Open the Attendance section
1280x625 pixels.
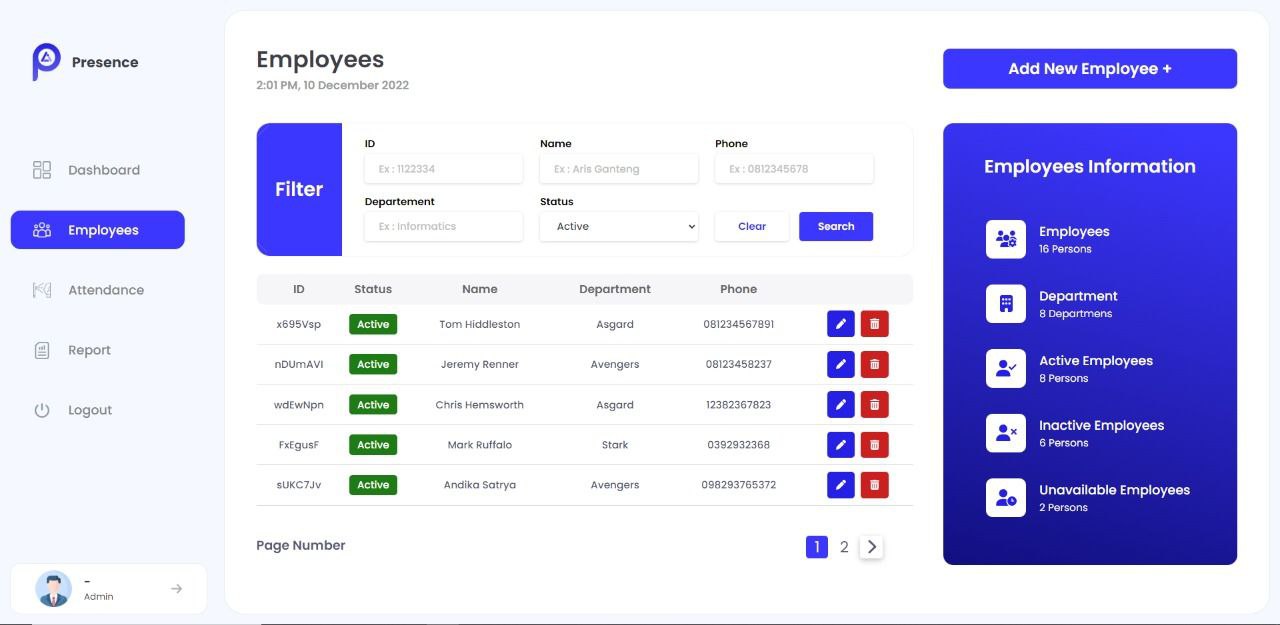(x=40, y=289)
